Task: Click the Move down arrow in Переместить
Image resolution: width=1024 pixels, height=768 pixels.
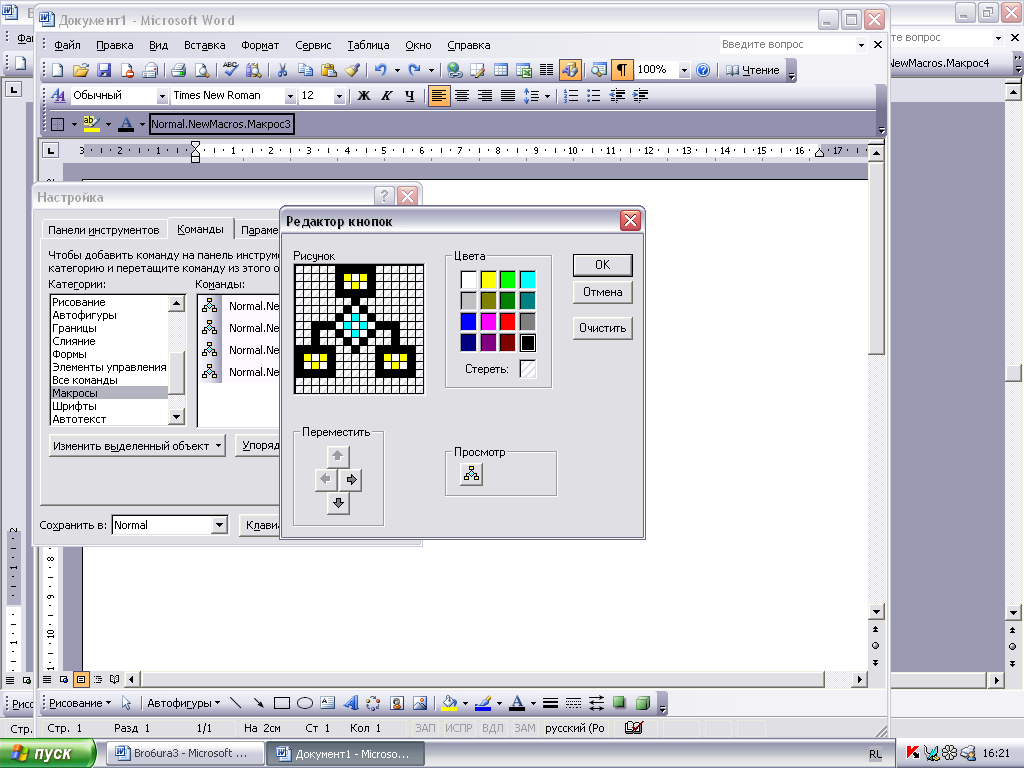Action: (338, 503)
